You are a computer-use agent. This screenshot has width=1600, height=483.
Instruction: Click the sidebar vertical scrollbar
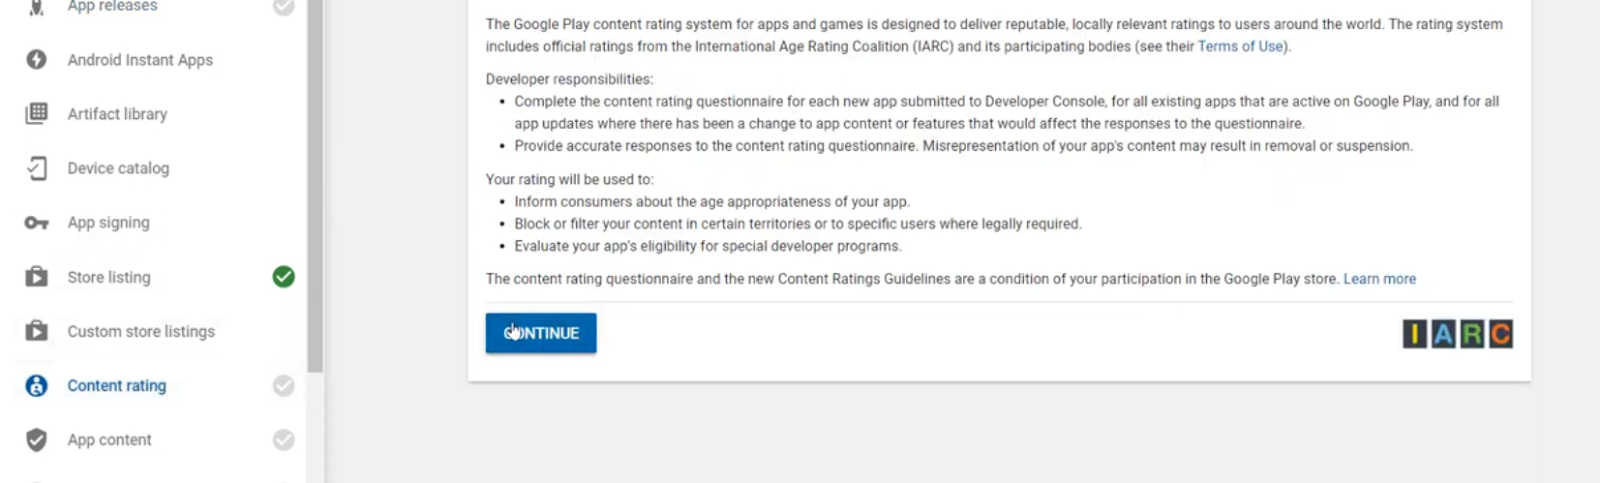tap(315, 186)
